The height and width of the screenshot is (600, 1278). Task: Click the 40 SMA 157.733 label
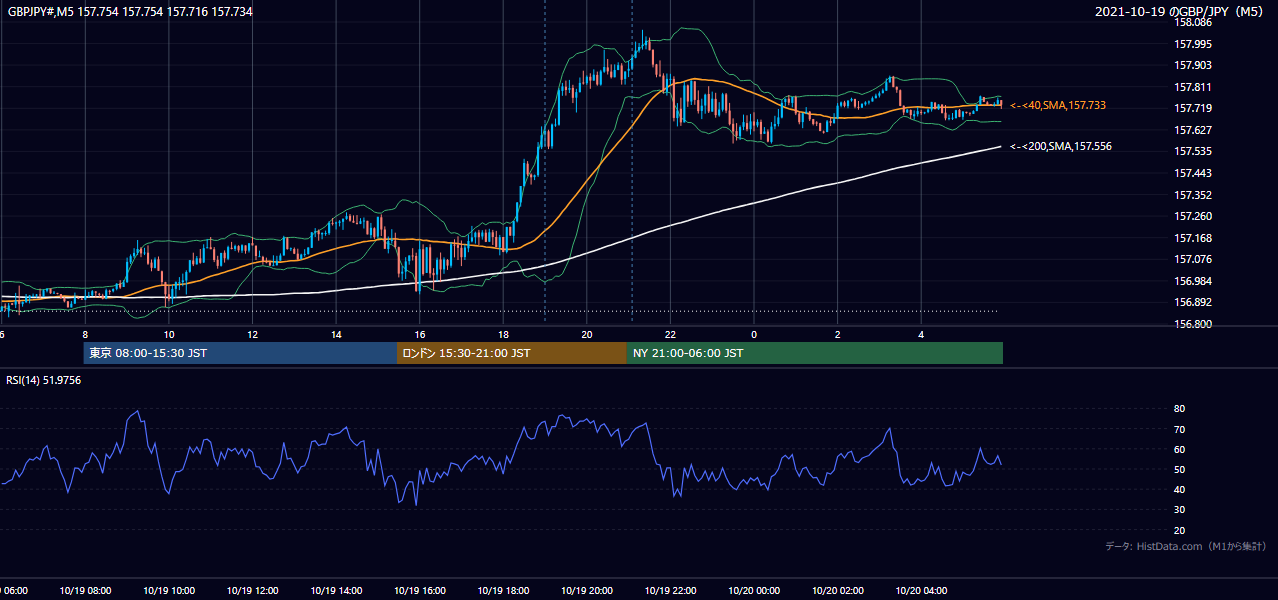(1058, 105)
